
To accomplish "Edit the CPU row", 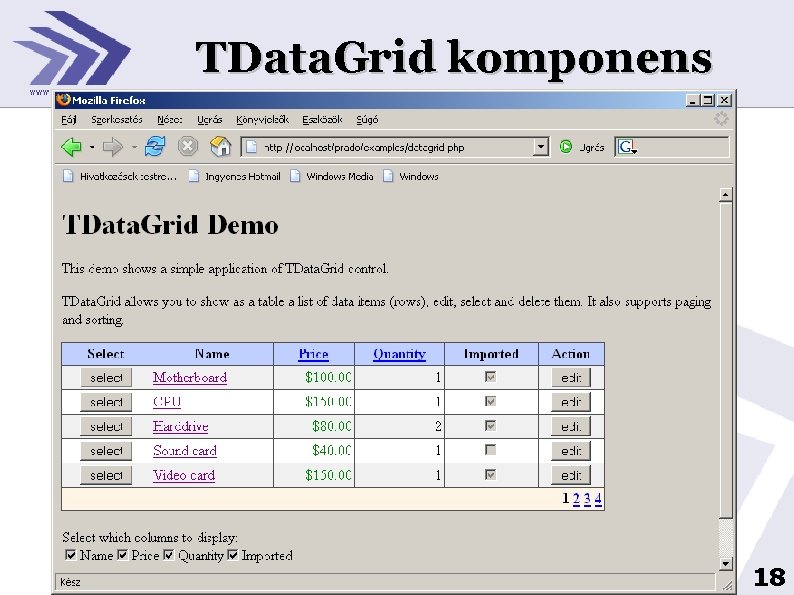I will pos(571,402).
